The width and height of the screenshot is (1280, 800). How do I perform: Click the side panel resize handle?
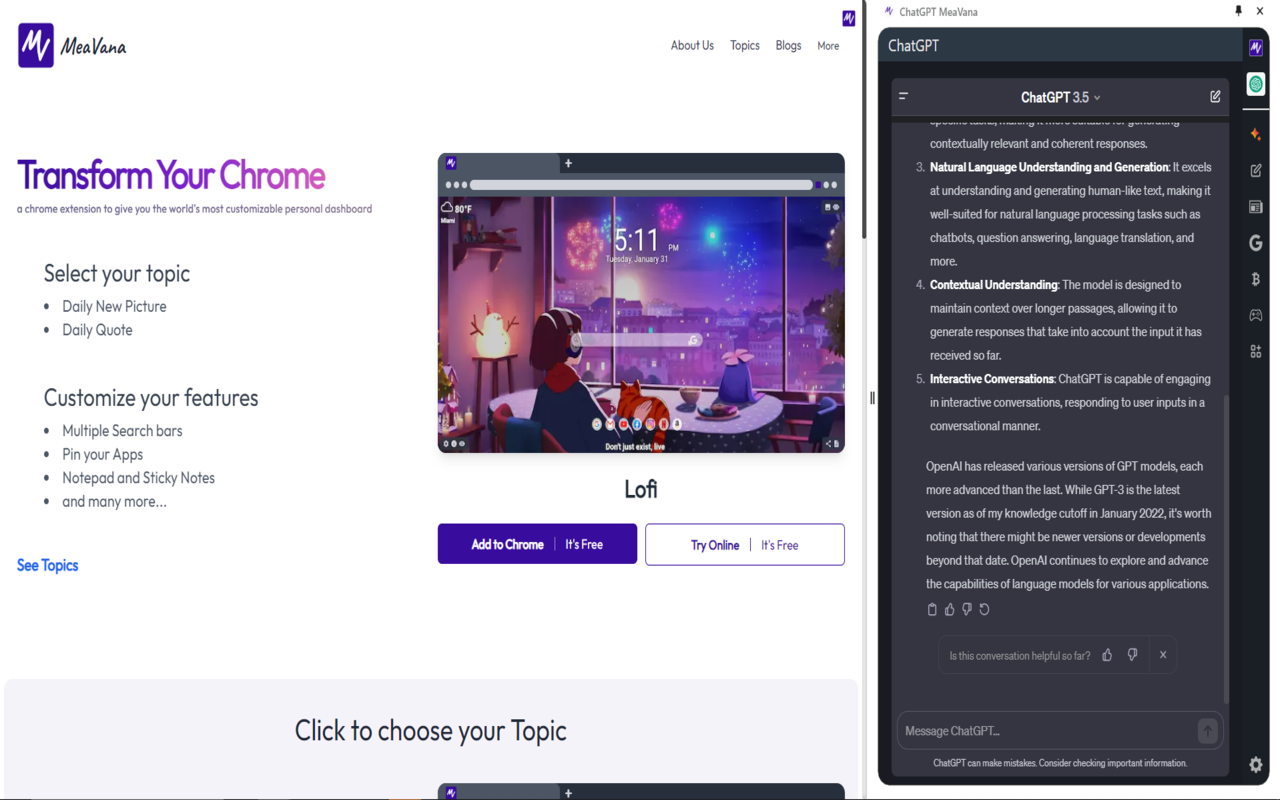(x=872, y=398)
